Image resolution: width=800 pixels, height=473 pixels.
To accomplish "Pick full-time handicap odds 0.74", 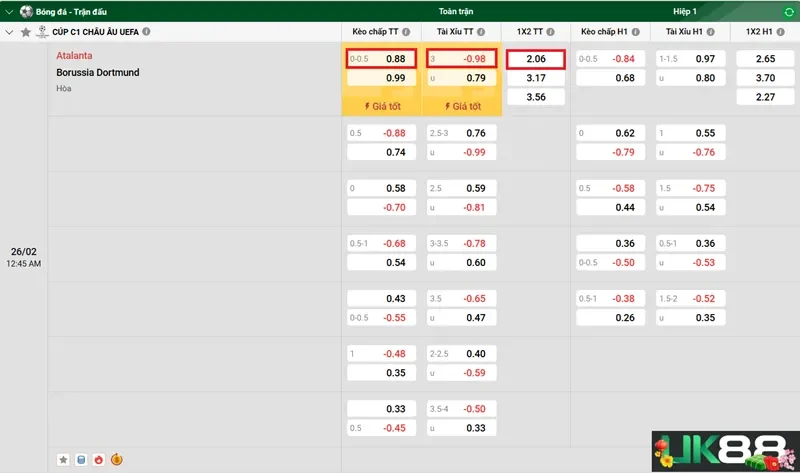I will tap(381, 152).
